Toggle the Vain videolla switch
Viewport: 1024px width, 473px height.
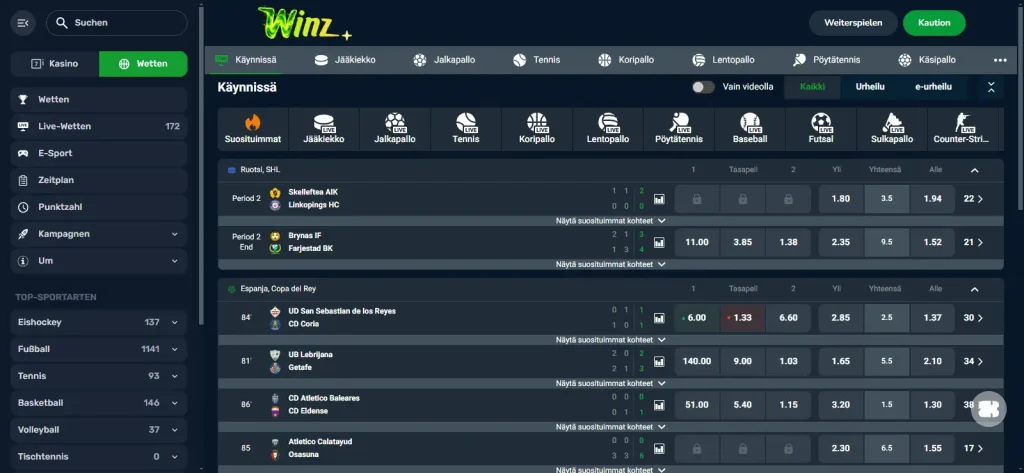click(x=703, y=87)
